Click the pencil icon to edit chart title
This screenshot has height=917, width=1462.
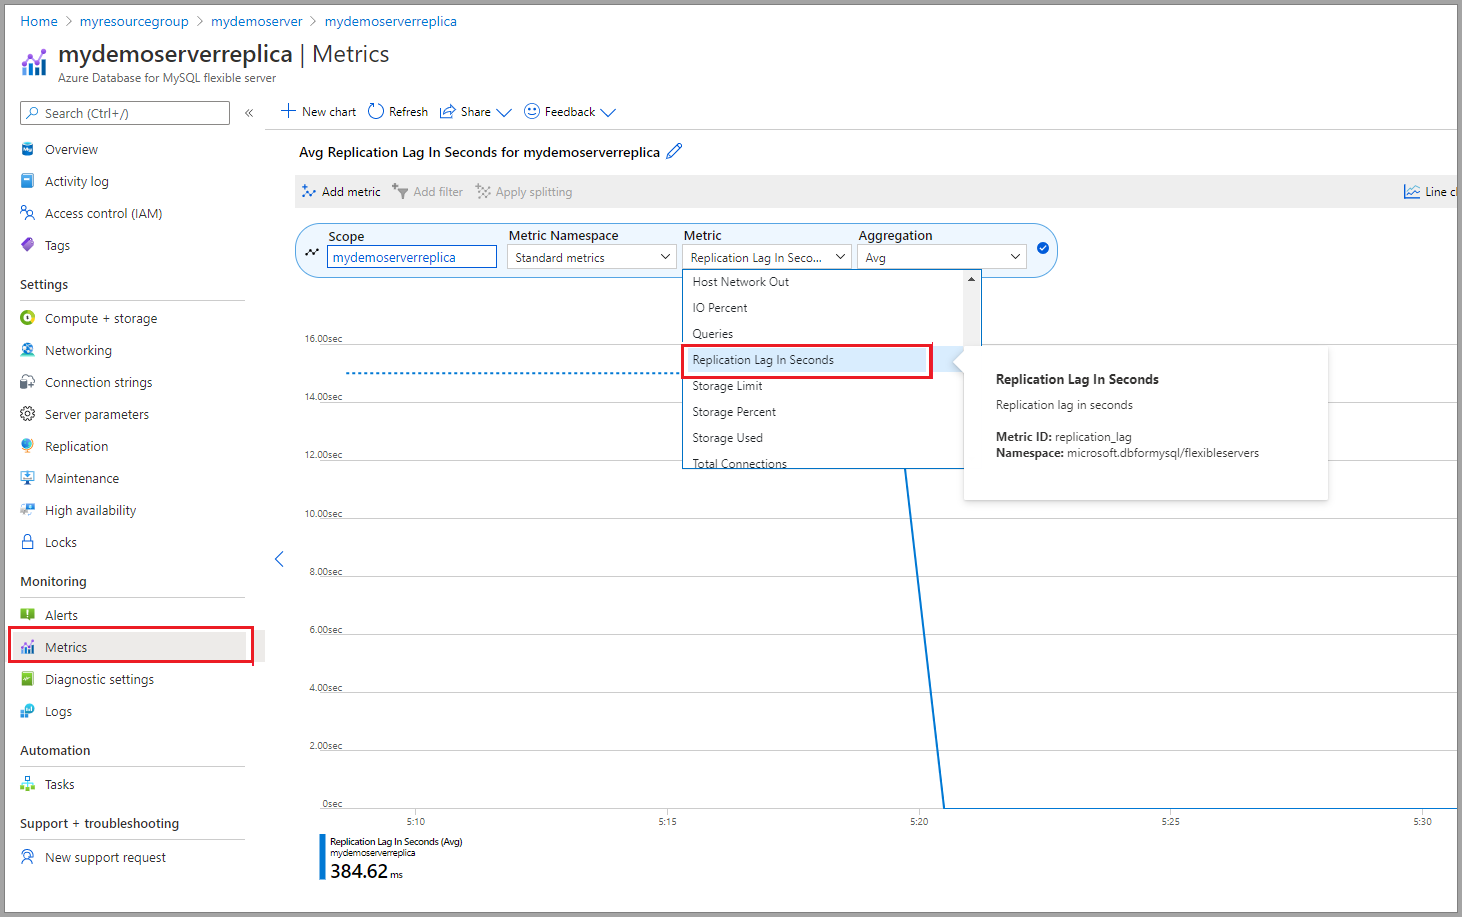pos(675,151)
